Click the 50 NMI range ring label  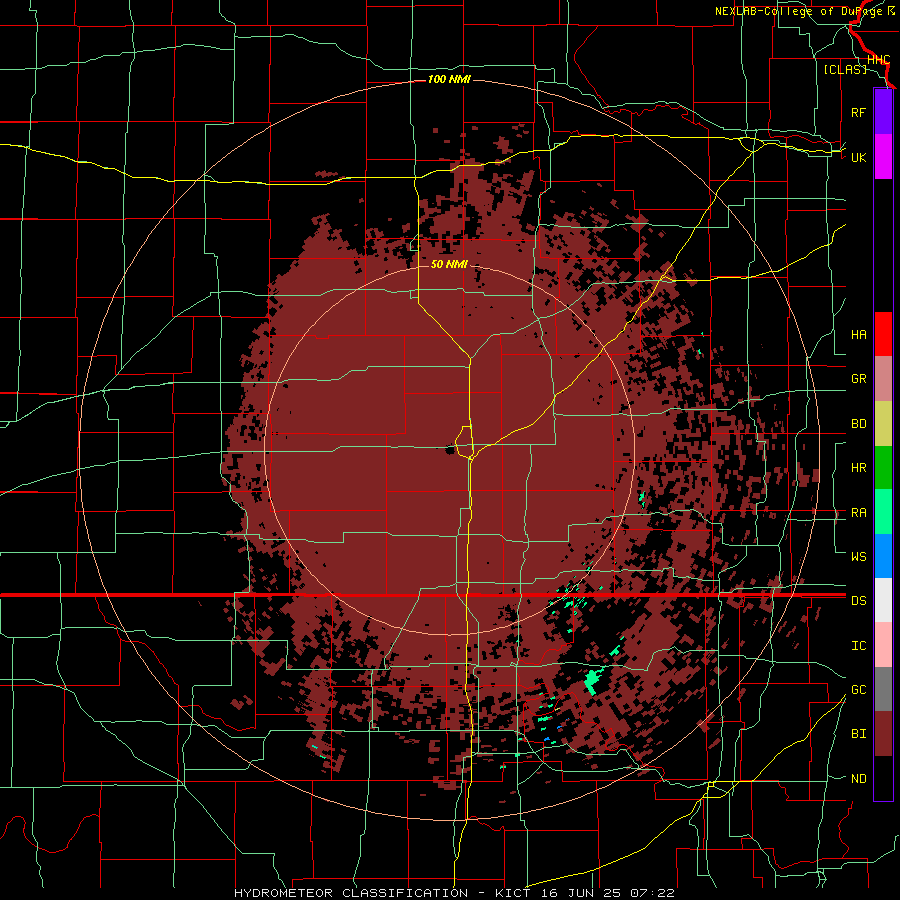point(449,264)
